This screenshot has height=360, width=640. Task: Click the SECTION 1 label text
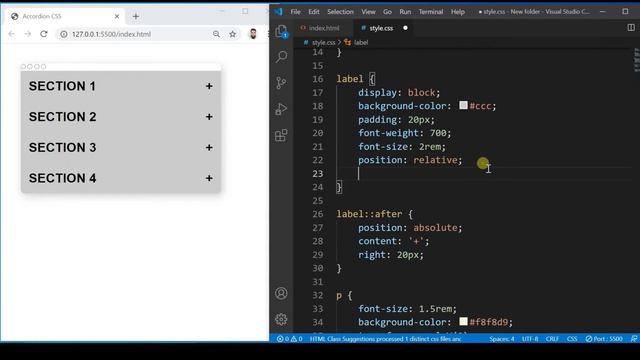62,86
